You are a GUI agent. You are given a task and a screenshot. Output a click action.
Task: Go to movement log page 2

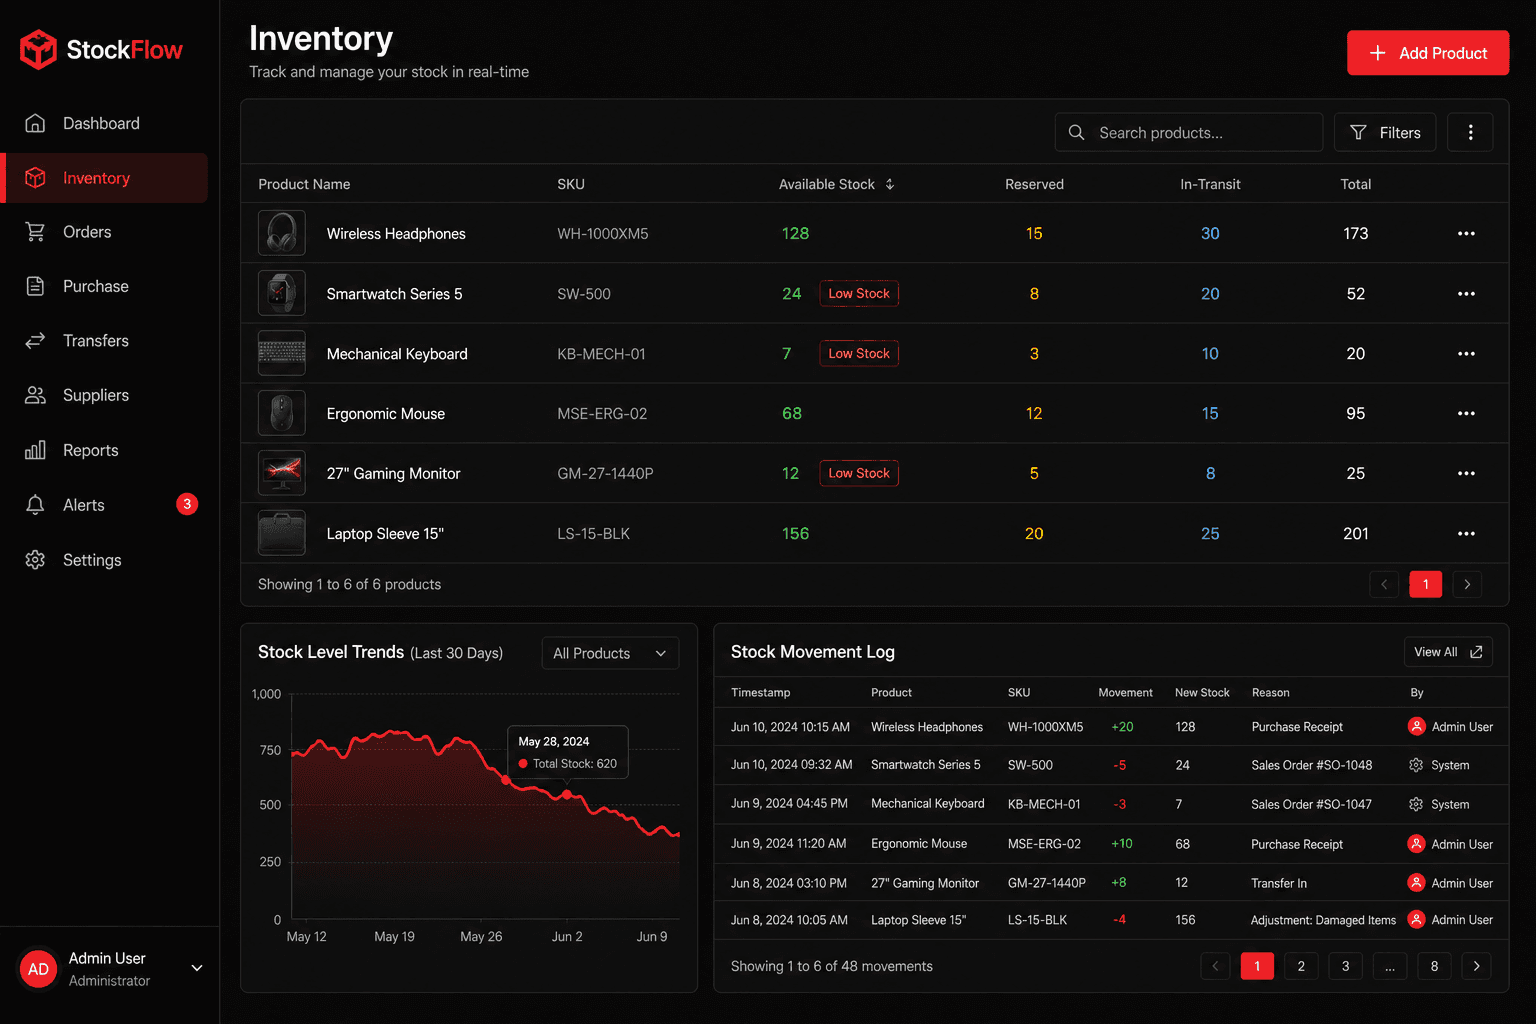pos(1301,966)
